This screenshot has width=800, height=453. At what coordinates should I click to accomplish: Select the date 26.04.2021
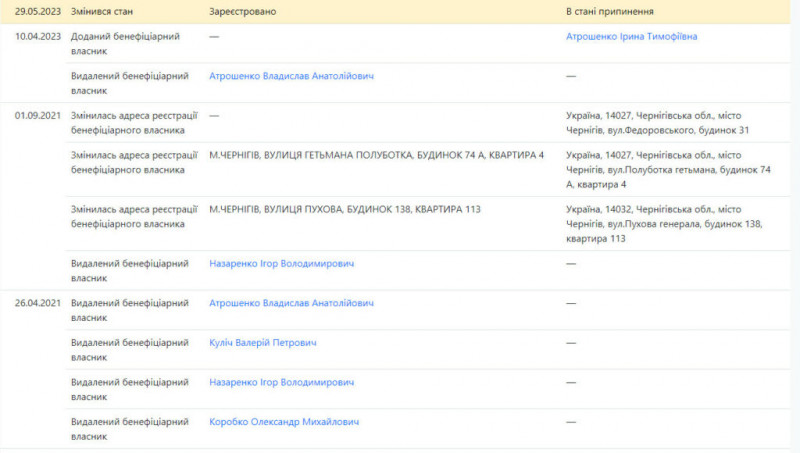tap(38, 303)
